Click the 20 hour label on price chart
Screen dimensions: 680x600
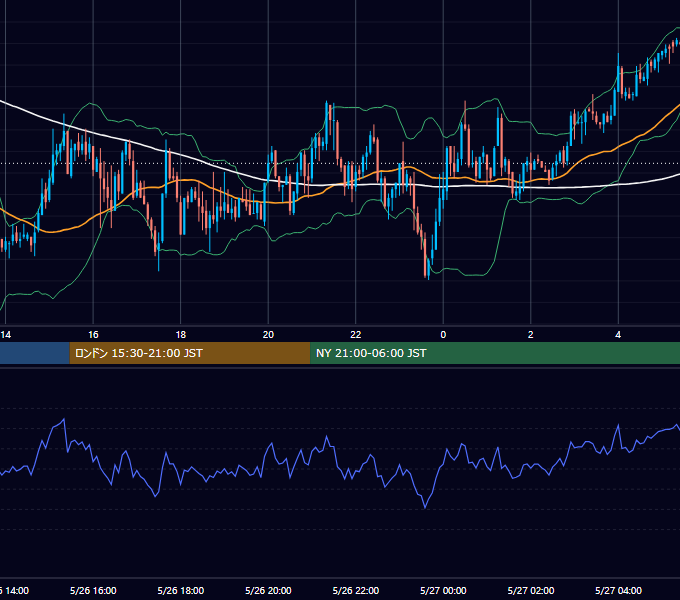[268, 335]
